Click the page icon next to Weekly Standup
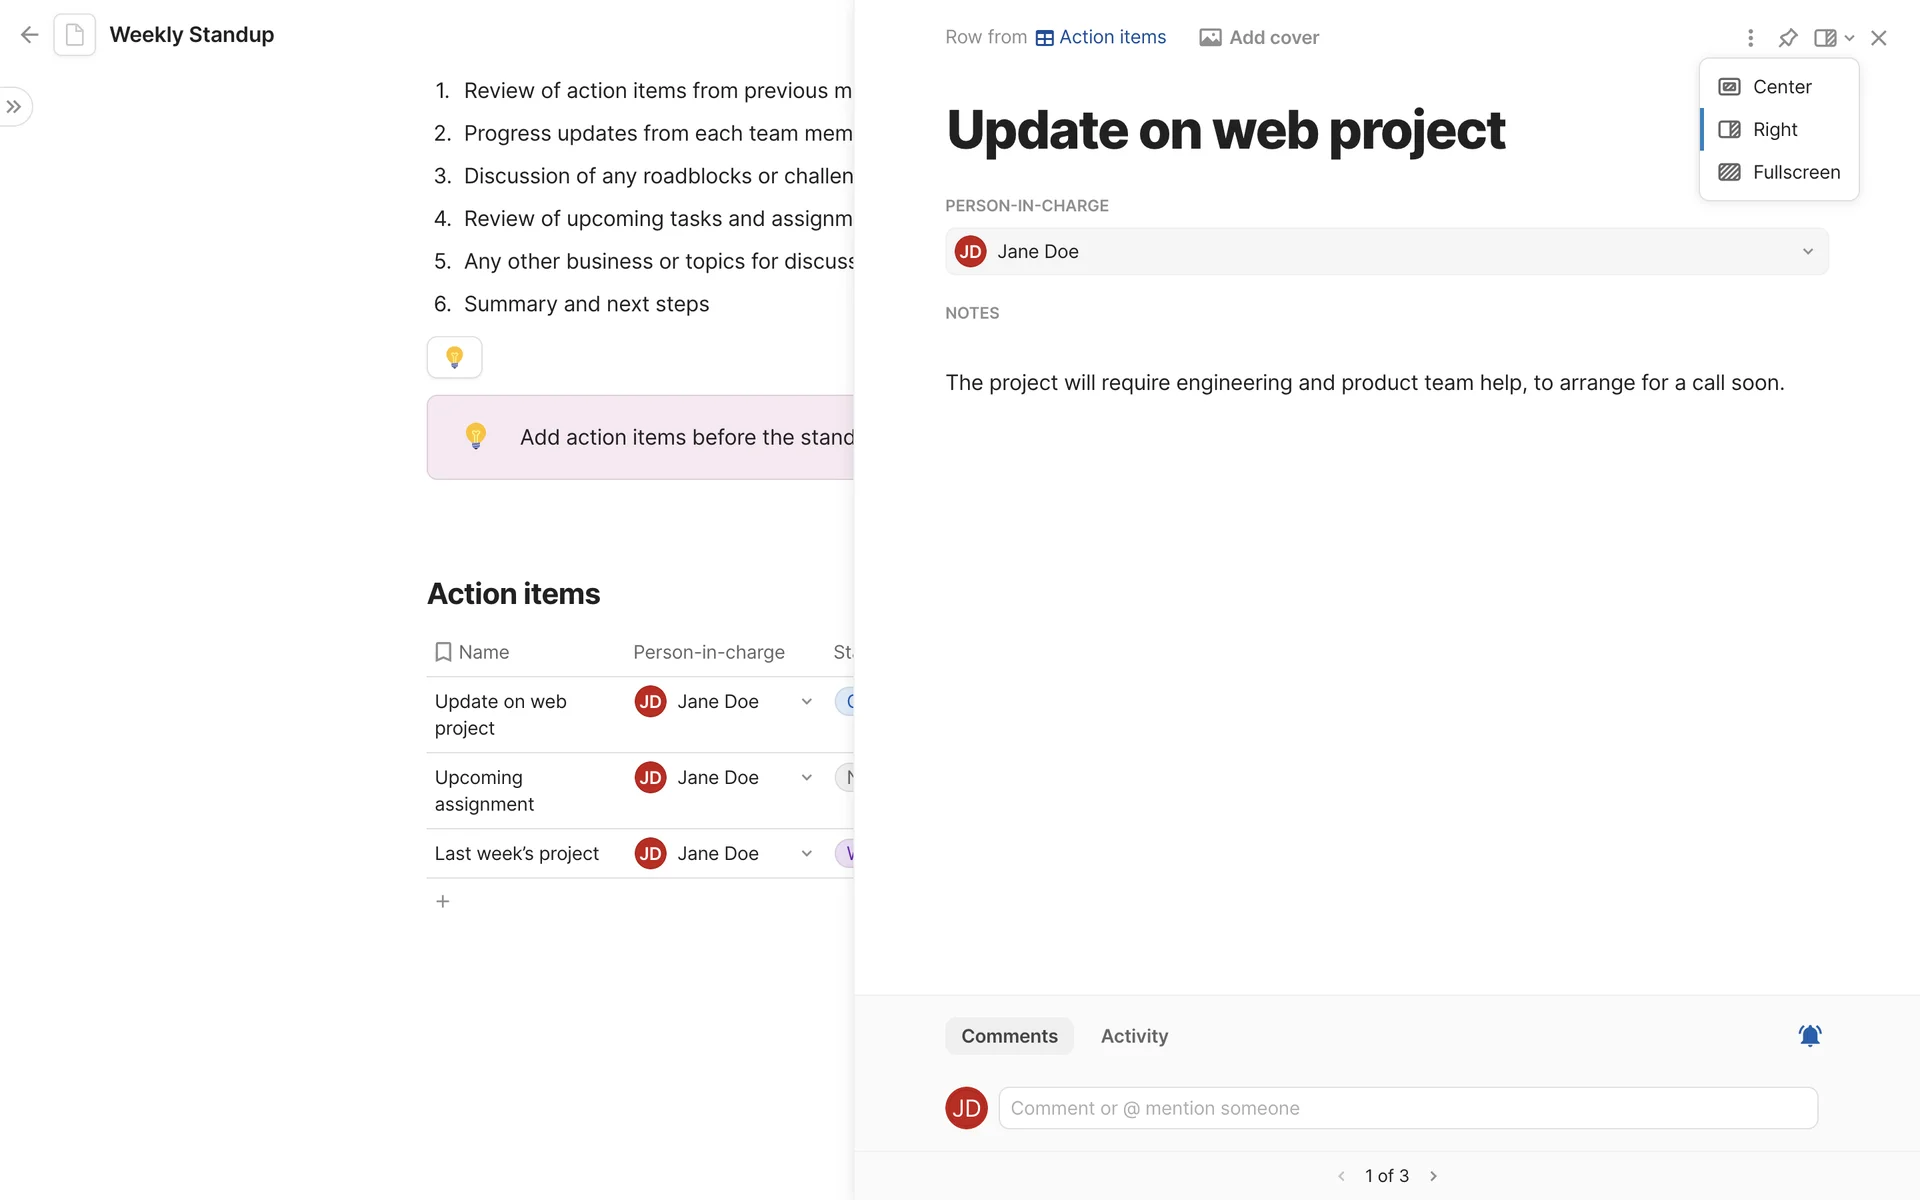This screenshot has width=1920, height=1200. point(75,35)
